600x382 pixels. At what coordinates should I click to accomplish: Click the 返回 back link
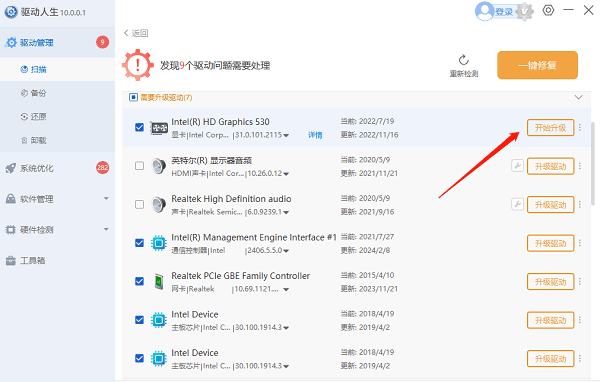point(136,33)
